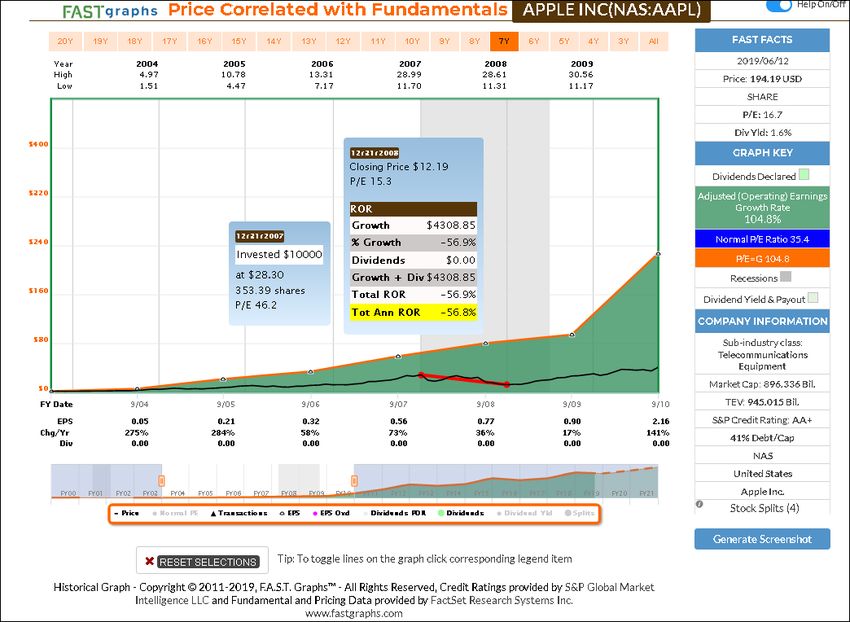Click the 9/10 EPS data point on chart
The width and height of the screenshot is (850, 622).
[658, 253]
